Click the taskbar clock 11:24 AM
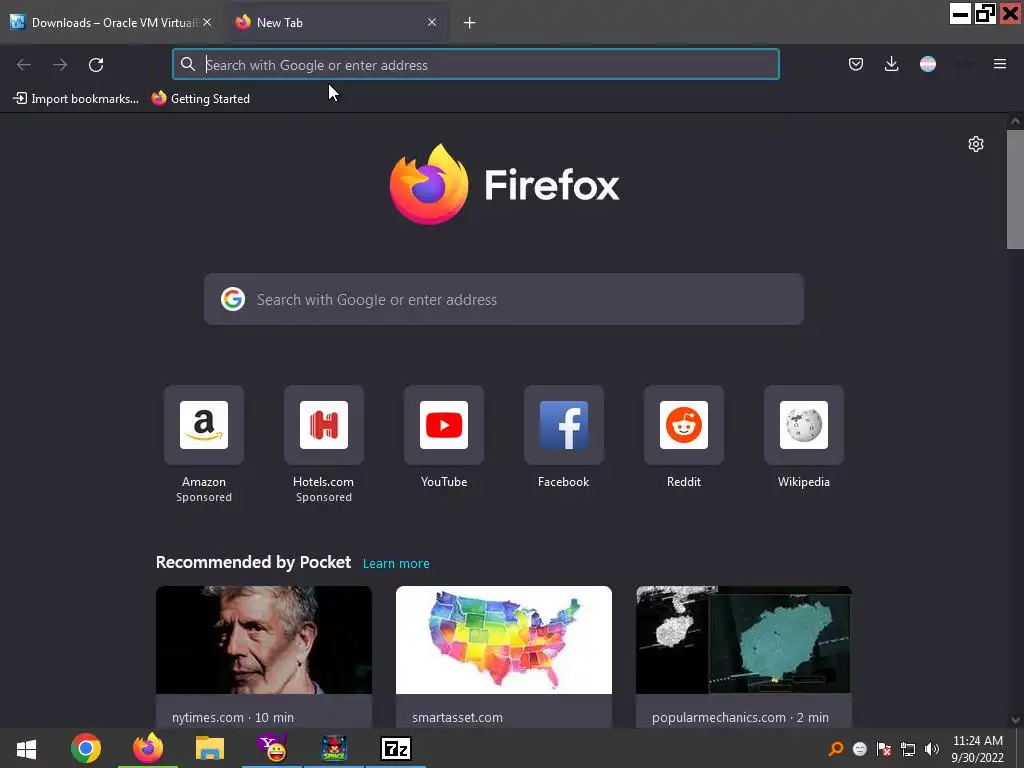 click(x=978, y=749)
